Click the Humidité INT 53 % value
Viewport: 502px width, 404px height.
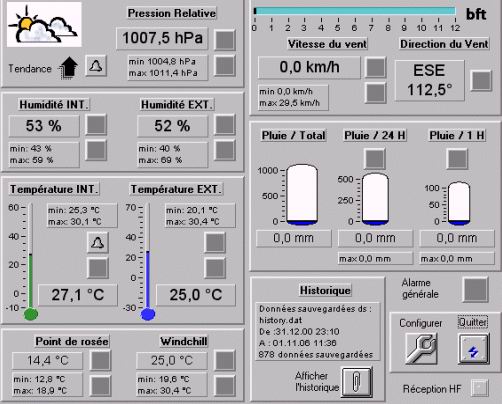[44, 126]
